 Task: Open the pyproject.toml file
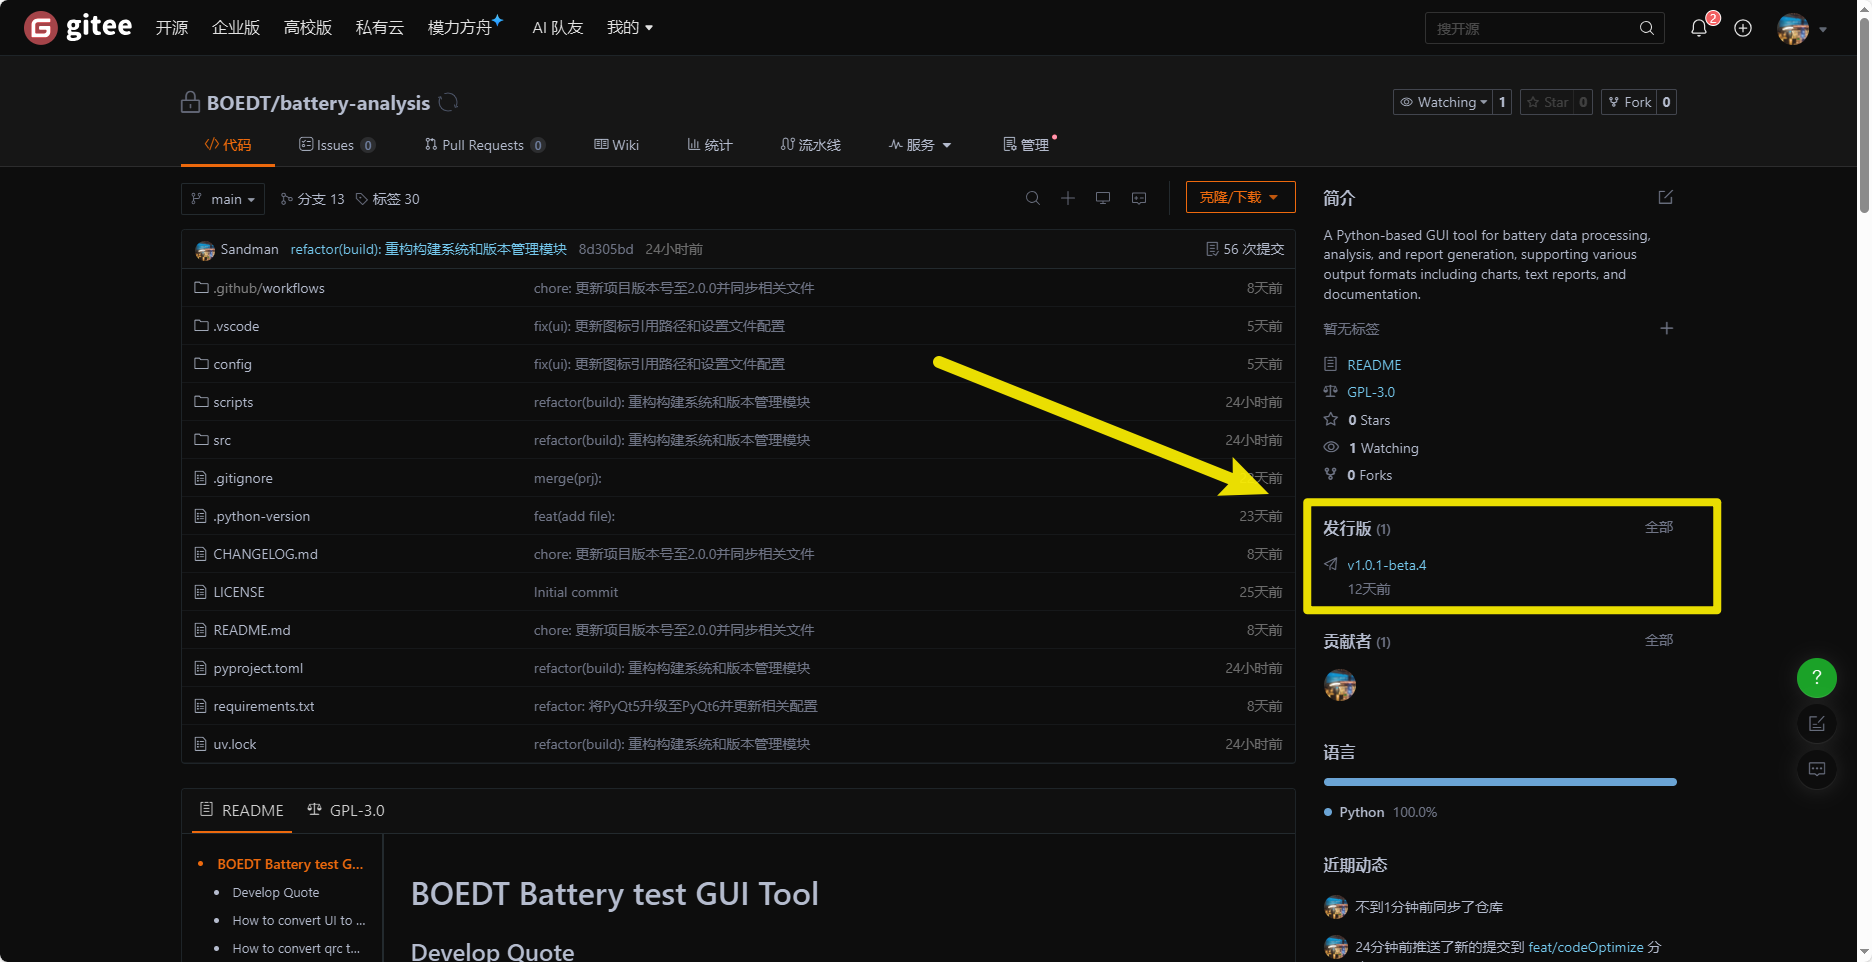(258, 668)
